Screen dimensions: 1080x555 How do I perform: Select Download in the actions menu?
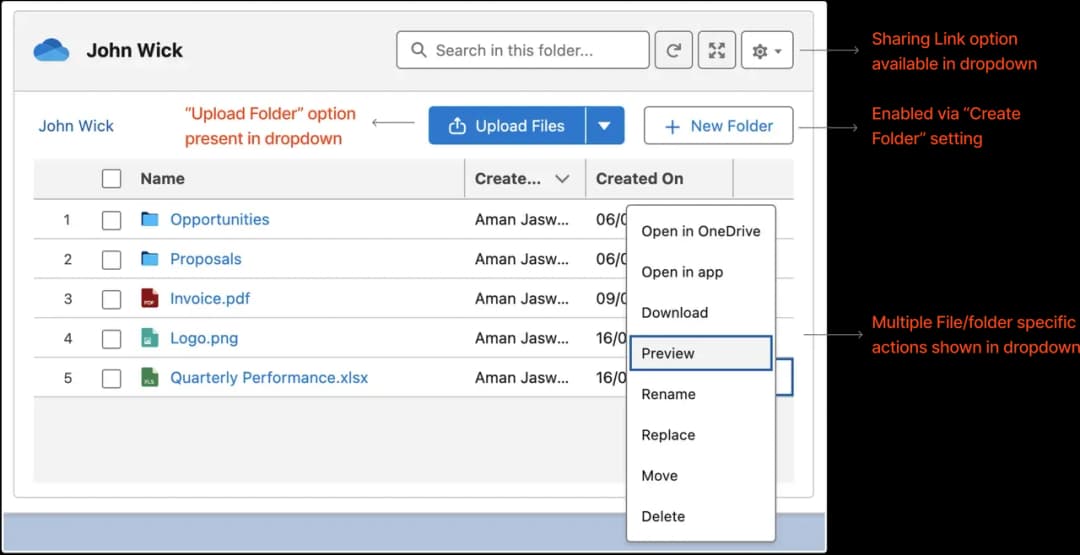tap(700, 313)
